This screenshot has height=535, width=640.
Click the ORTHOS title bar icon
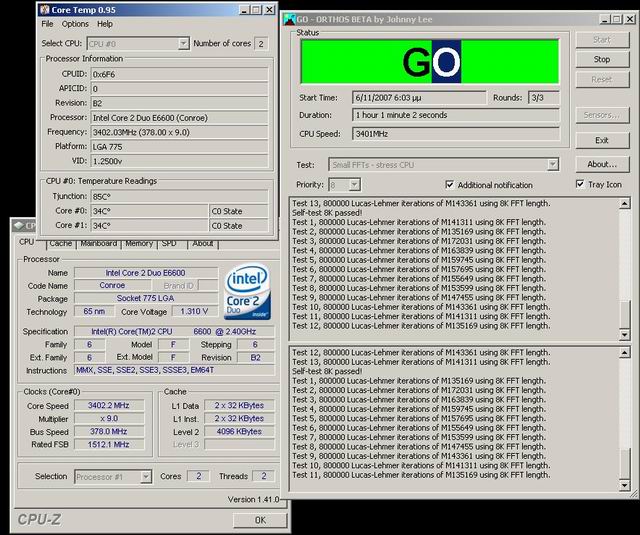coord(289,19)
